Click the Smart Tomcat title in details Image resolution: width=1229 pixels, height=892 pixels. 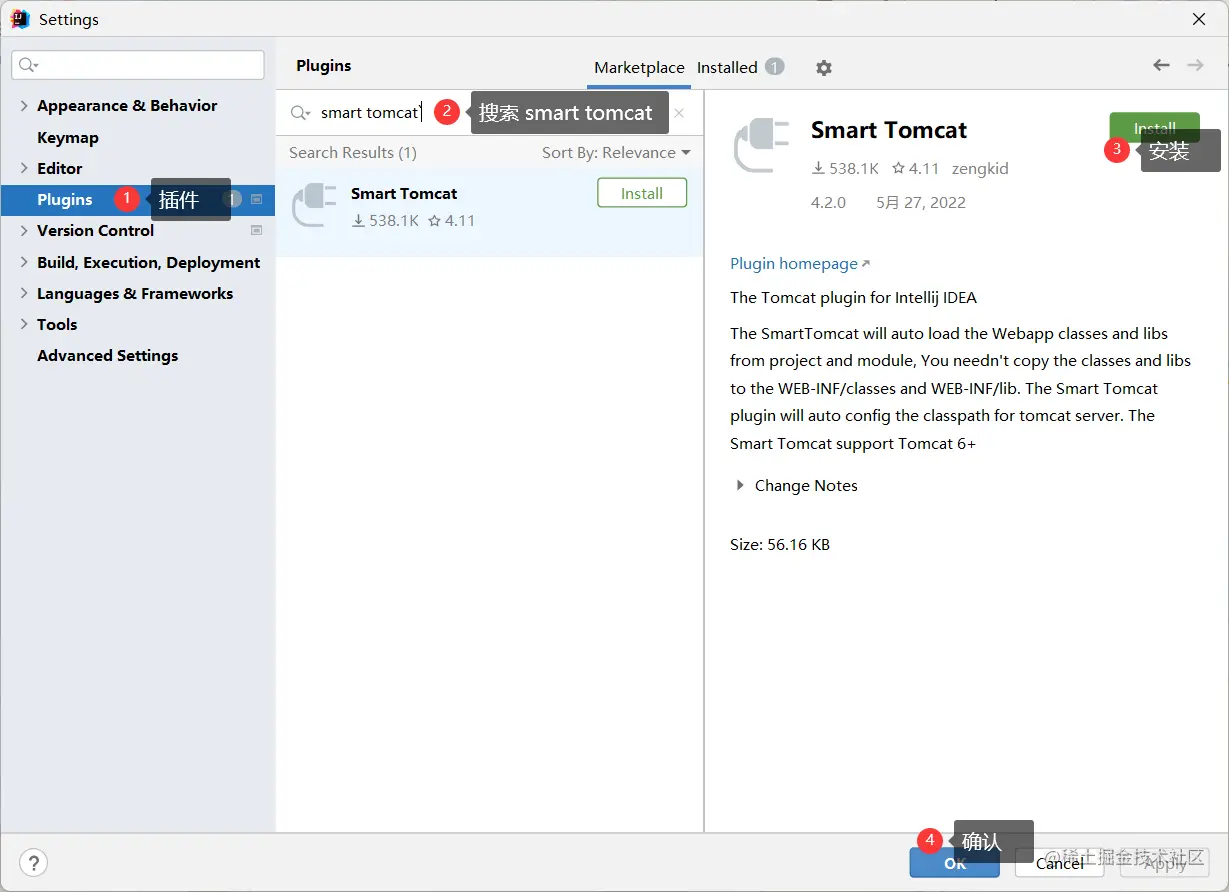889,131
